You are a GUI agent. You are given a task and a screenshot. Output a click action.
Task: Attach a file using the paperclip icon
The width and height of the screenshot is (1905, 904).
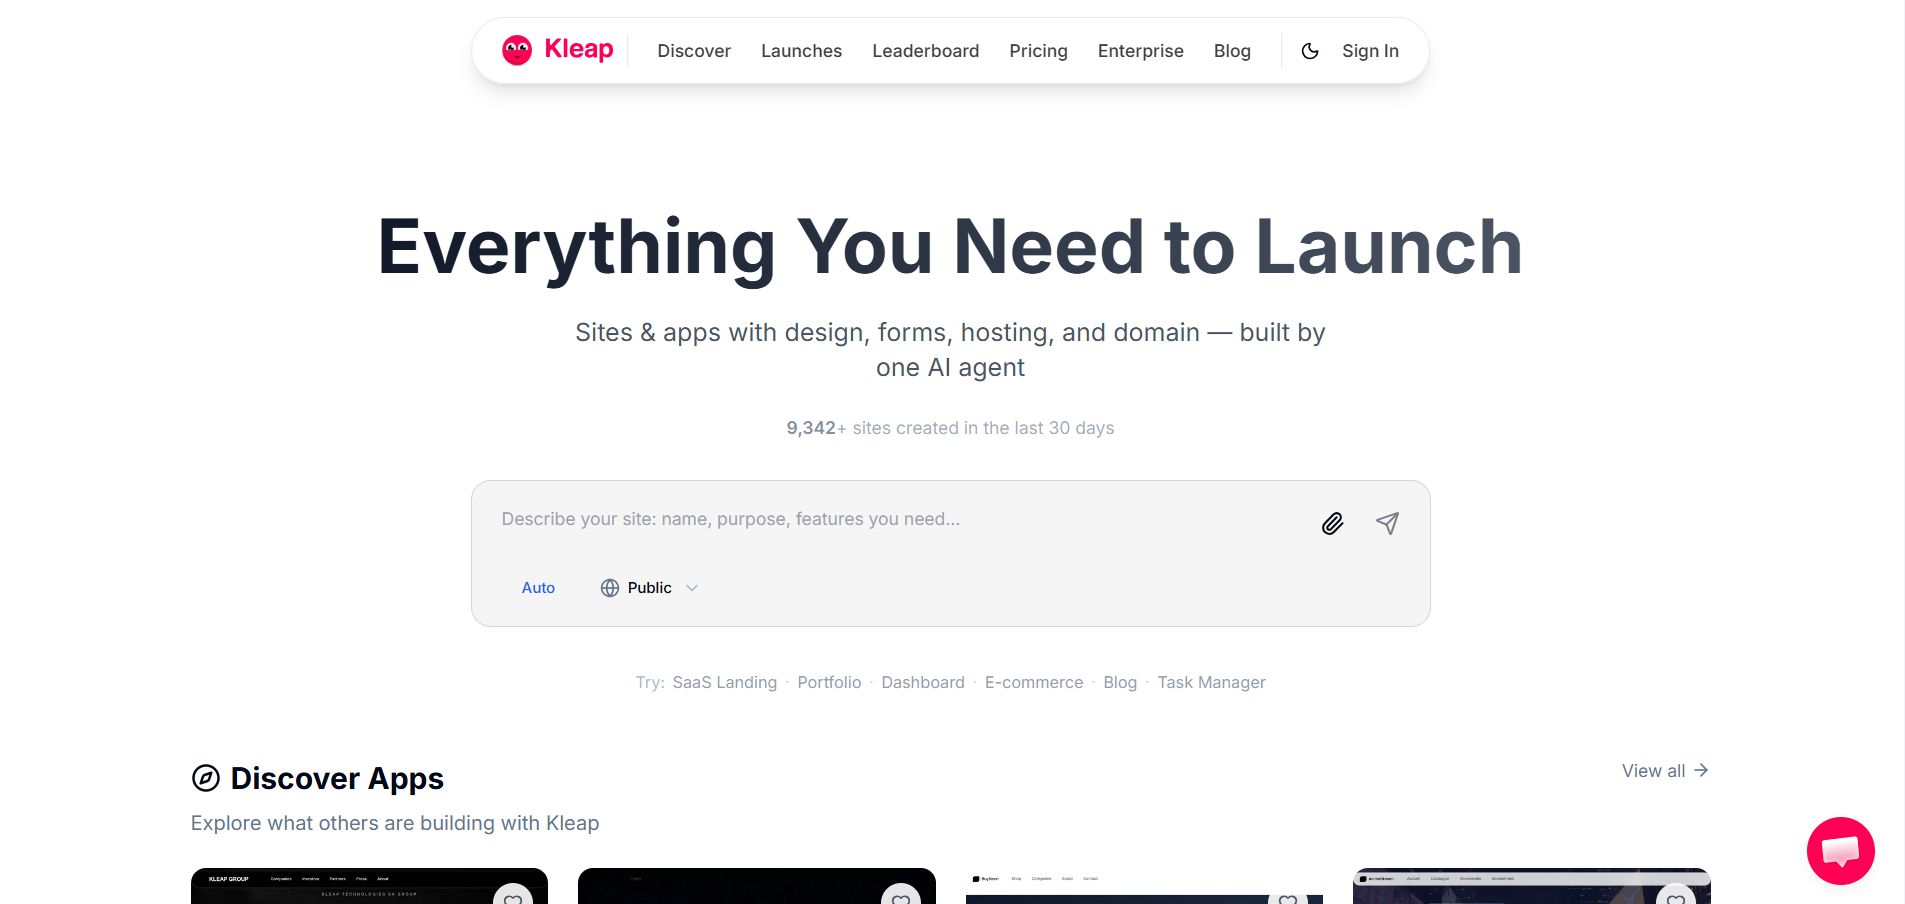click(1332, 523)
